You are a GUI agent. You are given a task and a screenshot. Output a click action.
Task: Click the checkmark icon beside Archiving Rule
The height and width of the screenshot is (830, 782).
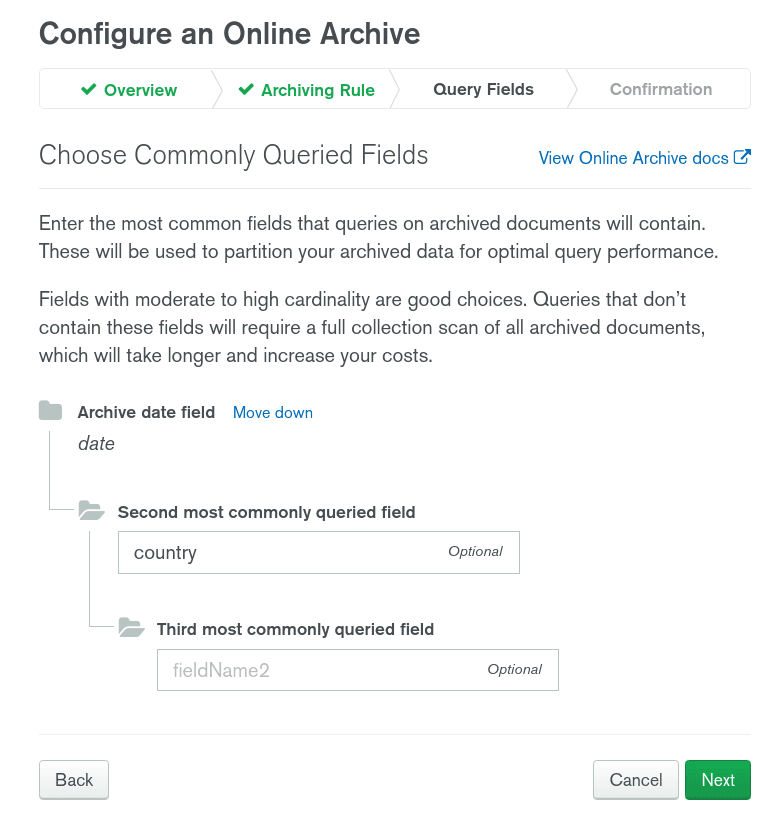tap(246, 90)
